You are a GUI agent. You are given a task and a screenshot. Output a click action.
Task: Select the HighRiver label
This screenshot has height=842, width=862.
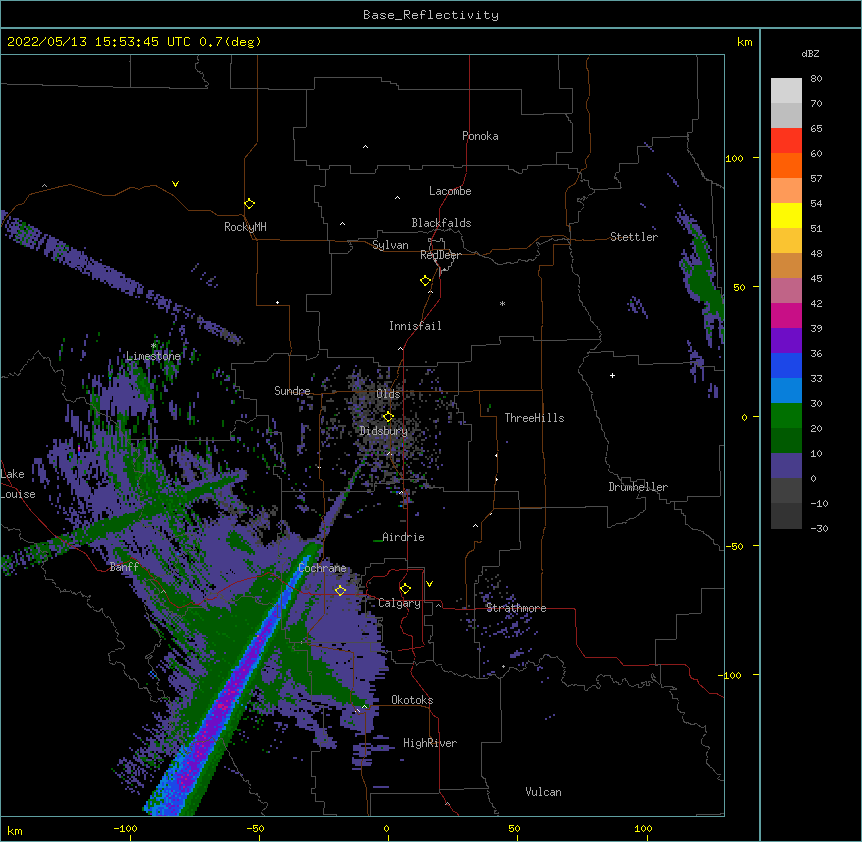pos(430,743)
